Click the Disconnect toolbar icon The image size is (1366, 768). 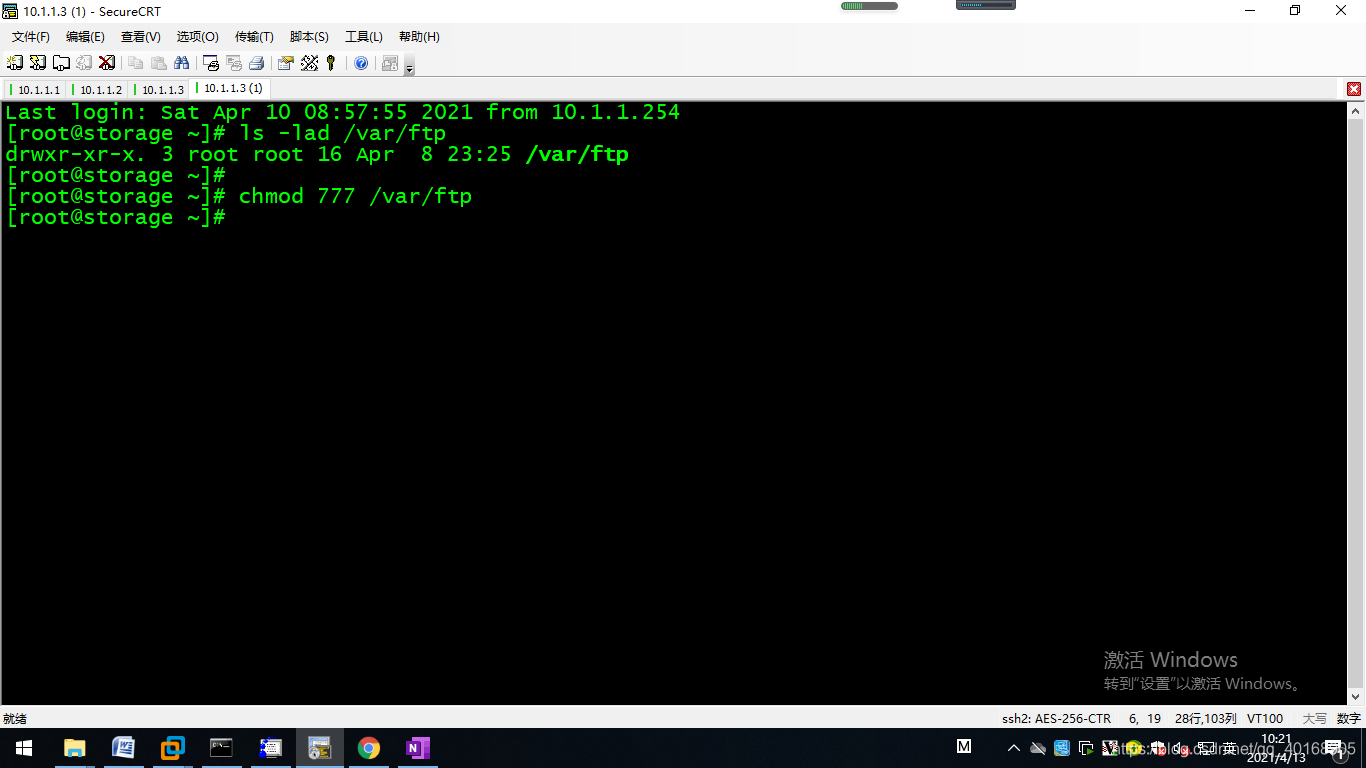[107, 63]
